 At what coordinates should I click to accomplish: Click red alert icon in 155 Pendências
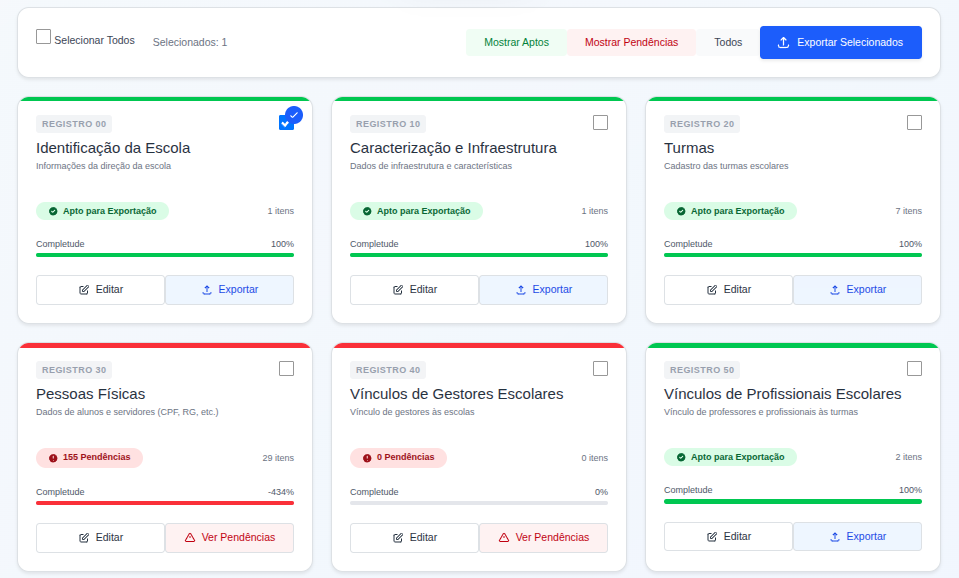pos(53,458)
